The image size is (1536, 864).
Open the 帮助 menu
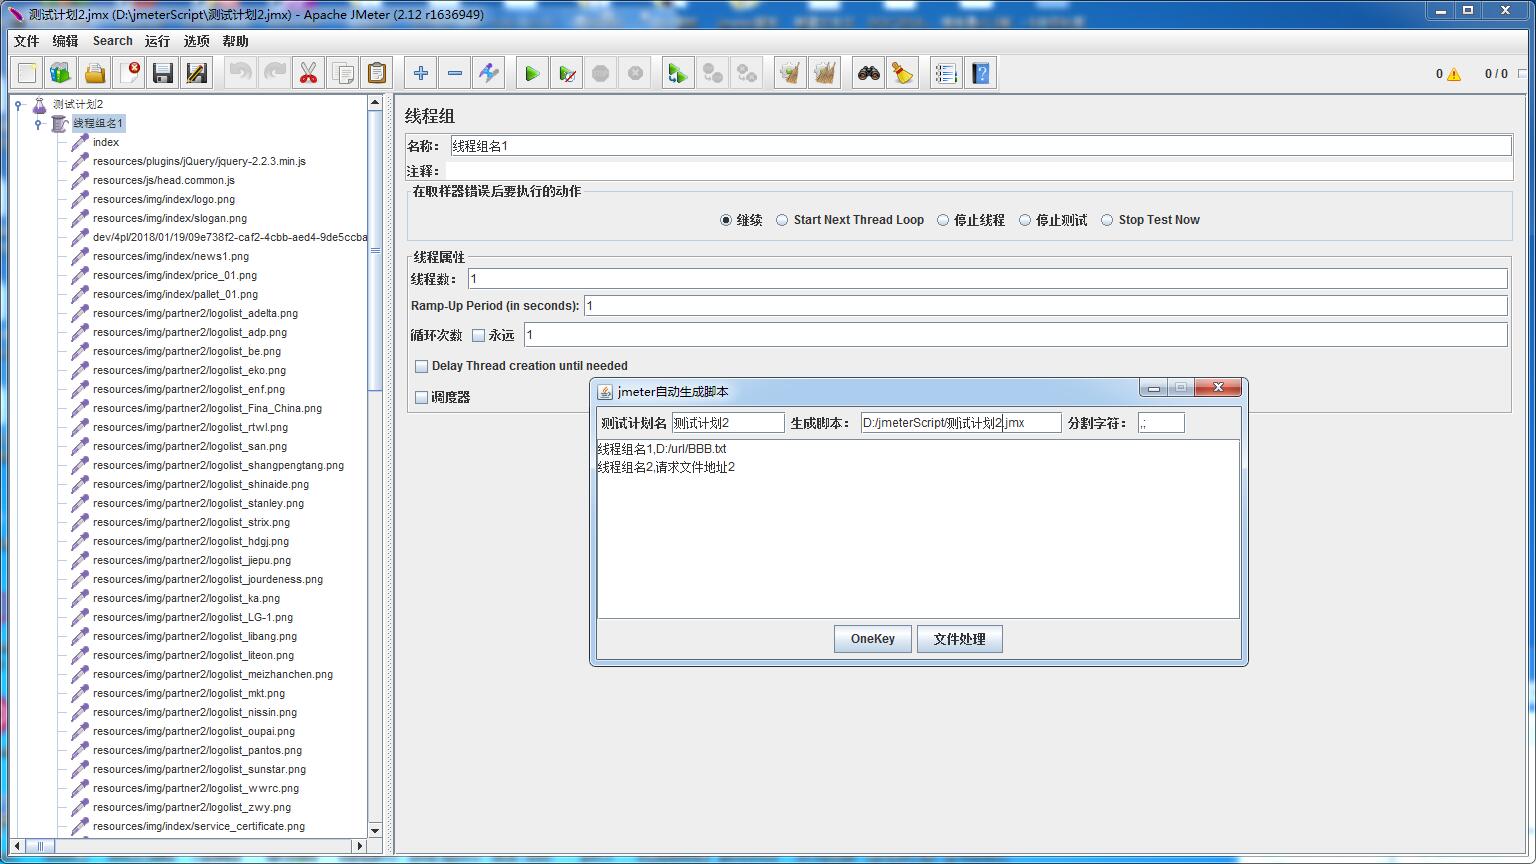(x=235, y=41)
